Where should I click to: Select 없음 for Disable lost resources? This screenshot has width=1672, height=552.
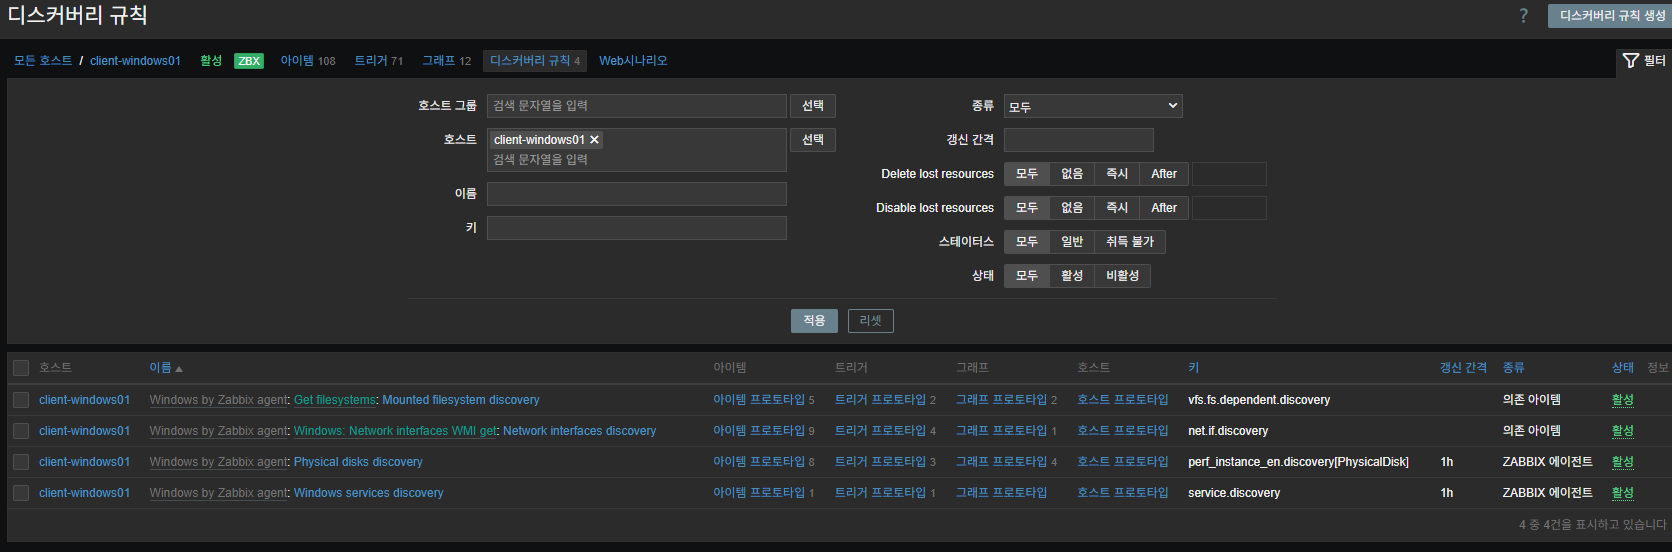pyautogui.click(x=1072, y=208)
